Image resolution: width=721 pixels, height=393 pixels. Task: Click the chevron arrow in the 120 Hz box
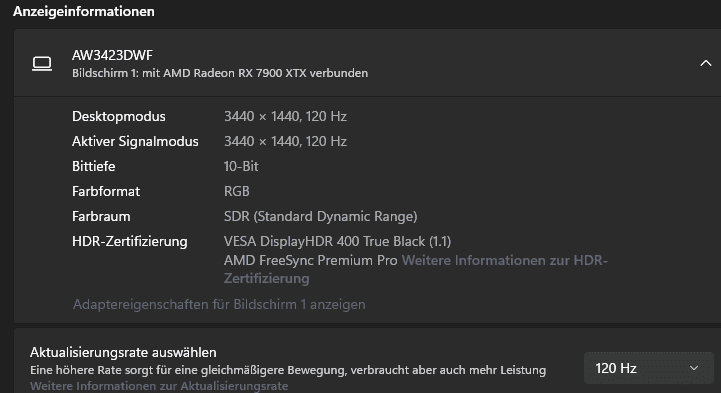[694, 368]
